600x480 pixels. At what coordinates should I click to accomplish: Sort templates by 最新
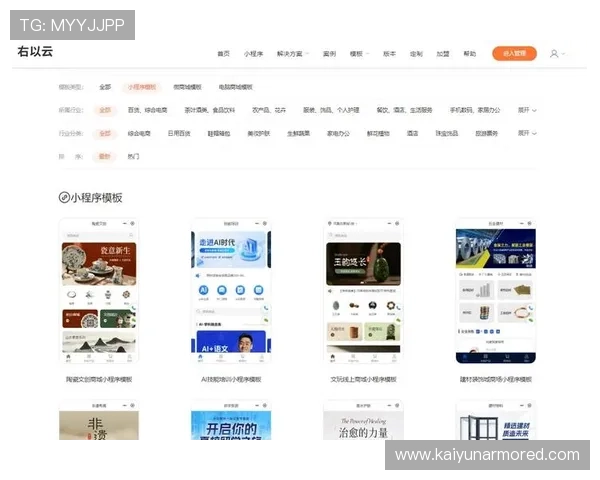pyautogui.click(x=104, y=157)
